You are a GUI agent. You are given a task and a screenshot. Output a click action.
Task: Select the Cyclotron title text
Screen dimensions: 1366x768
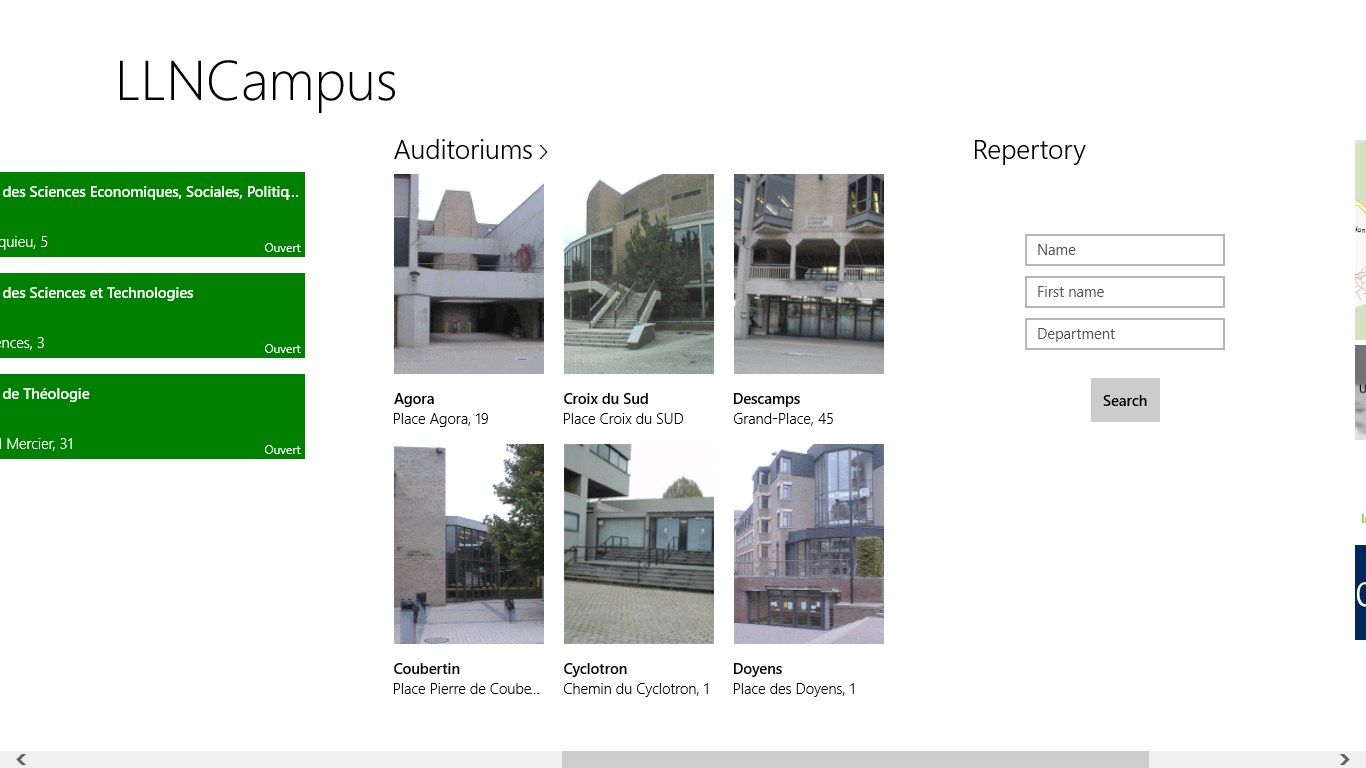point(595,669)
